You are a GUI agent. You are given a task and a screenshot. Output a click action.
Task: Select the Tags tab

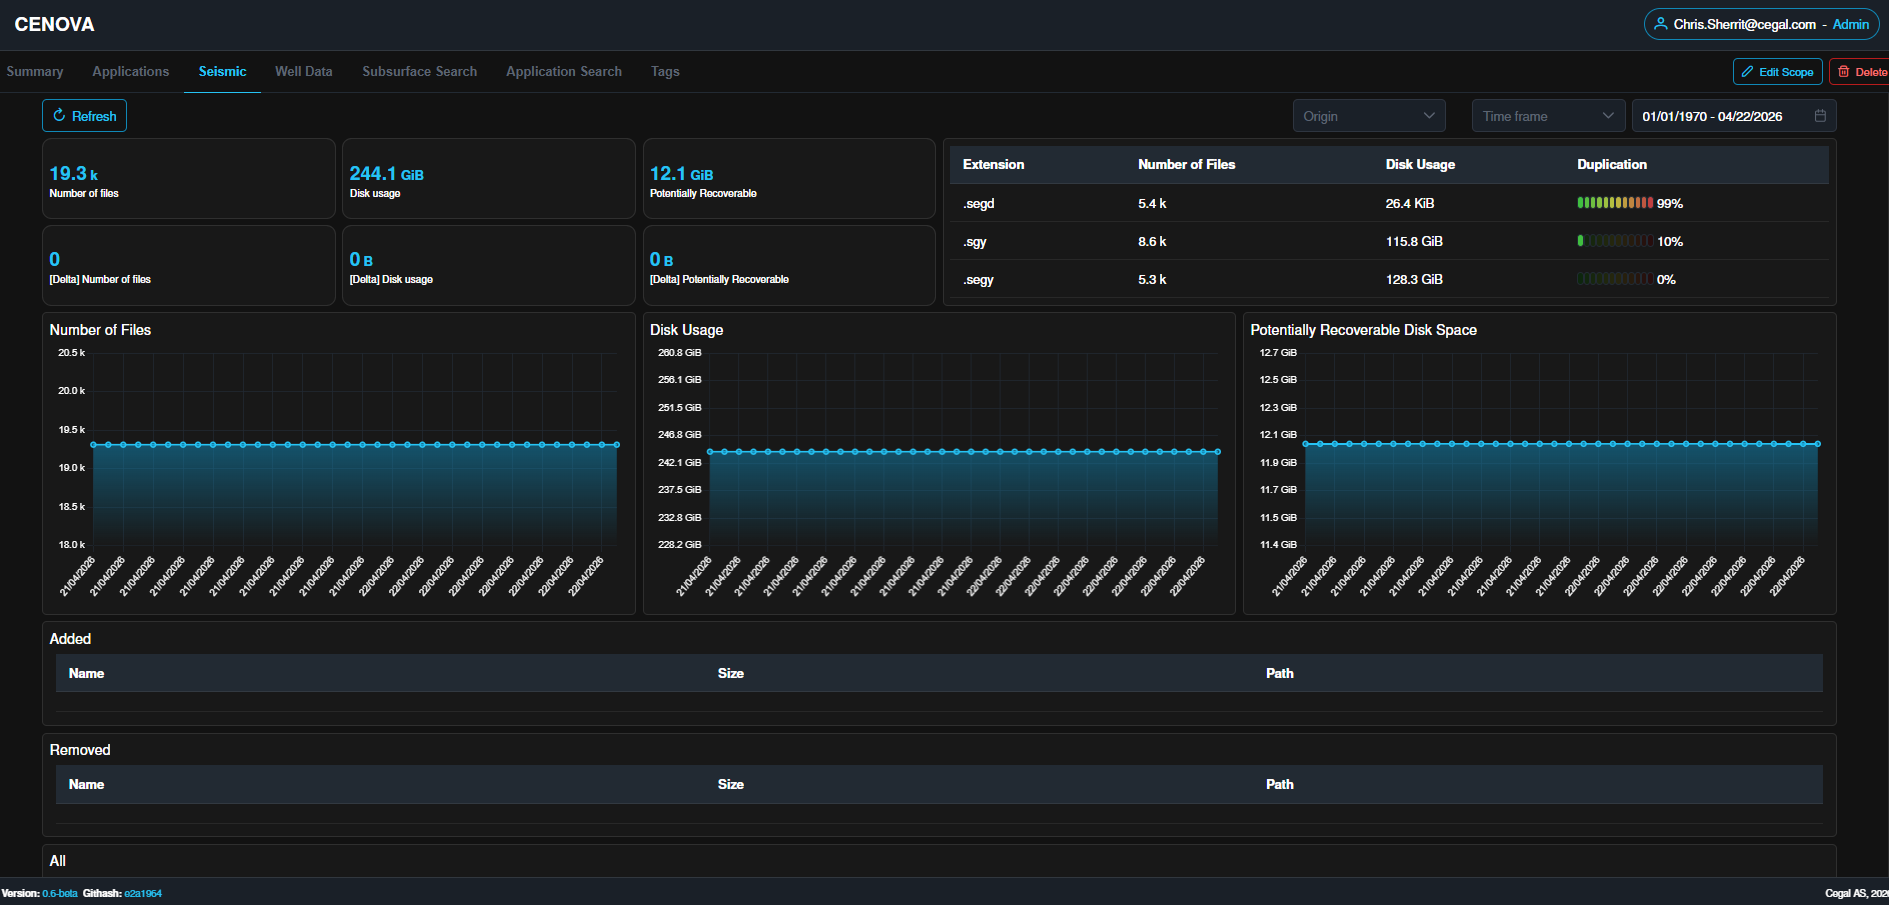[x=665, y=72]
